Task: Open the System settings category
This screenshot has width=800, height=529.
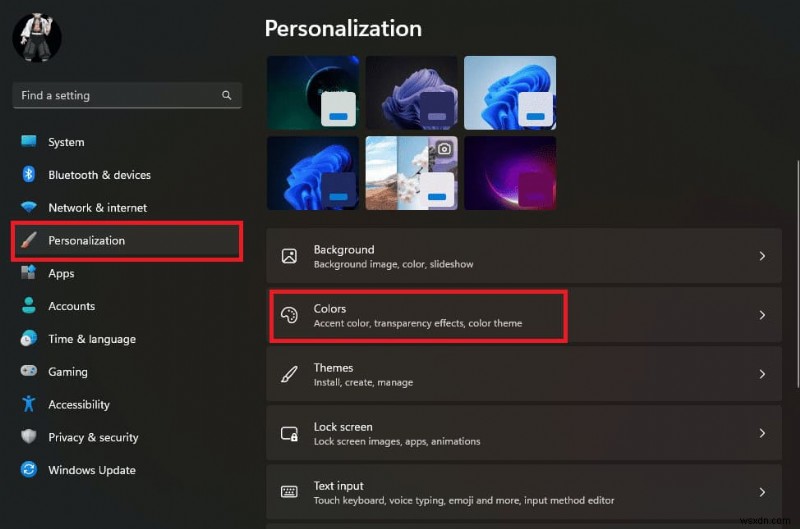Action: [x=127, y=142]
